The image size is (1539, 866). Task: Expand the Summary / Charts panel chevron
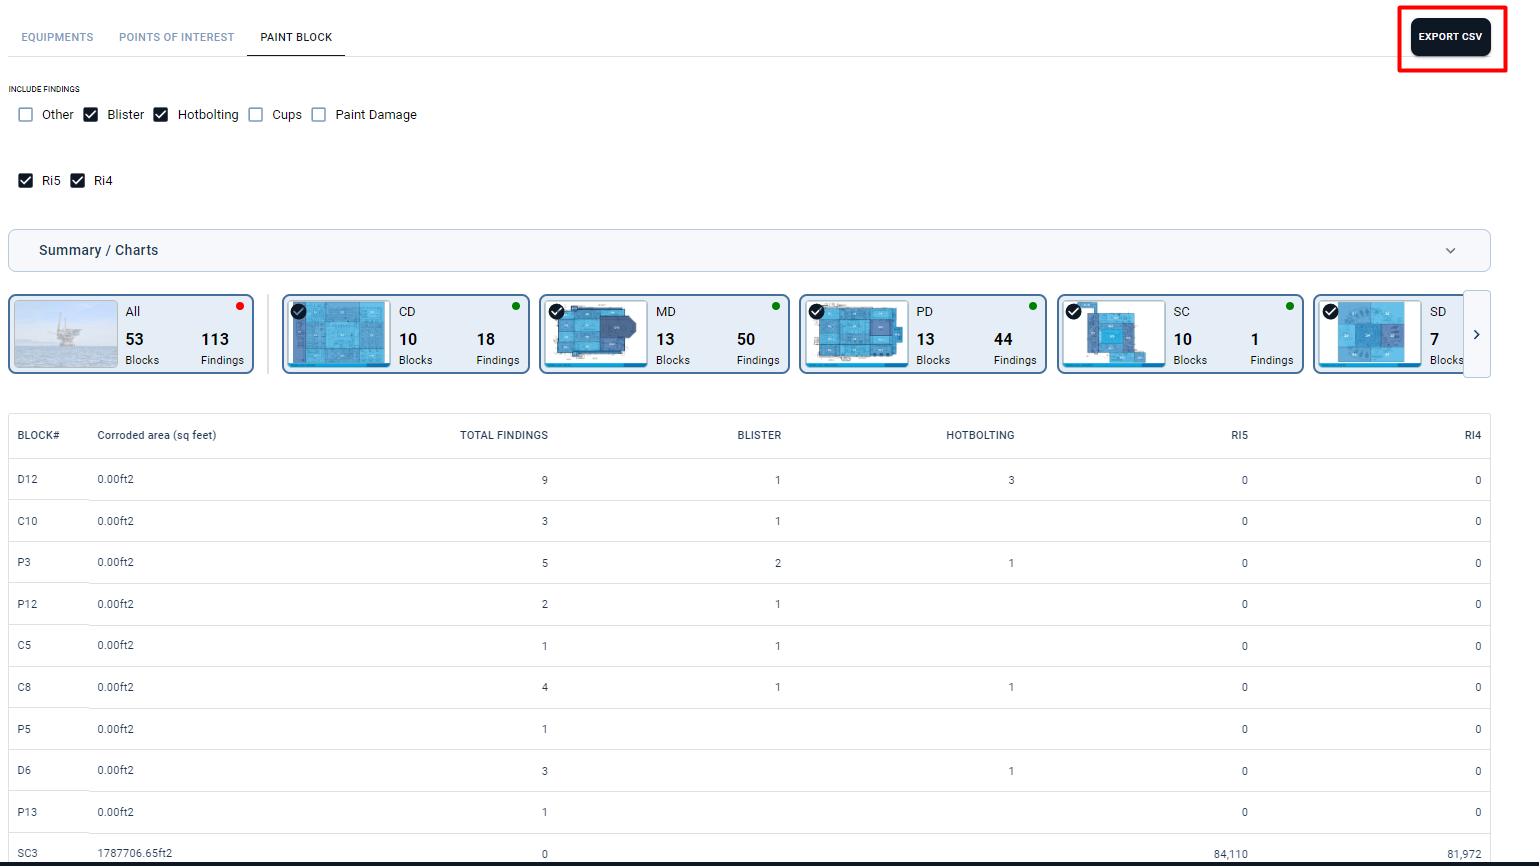pyautogui.click(x=1450, y=251)
